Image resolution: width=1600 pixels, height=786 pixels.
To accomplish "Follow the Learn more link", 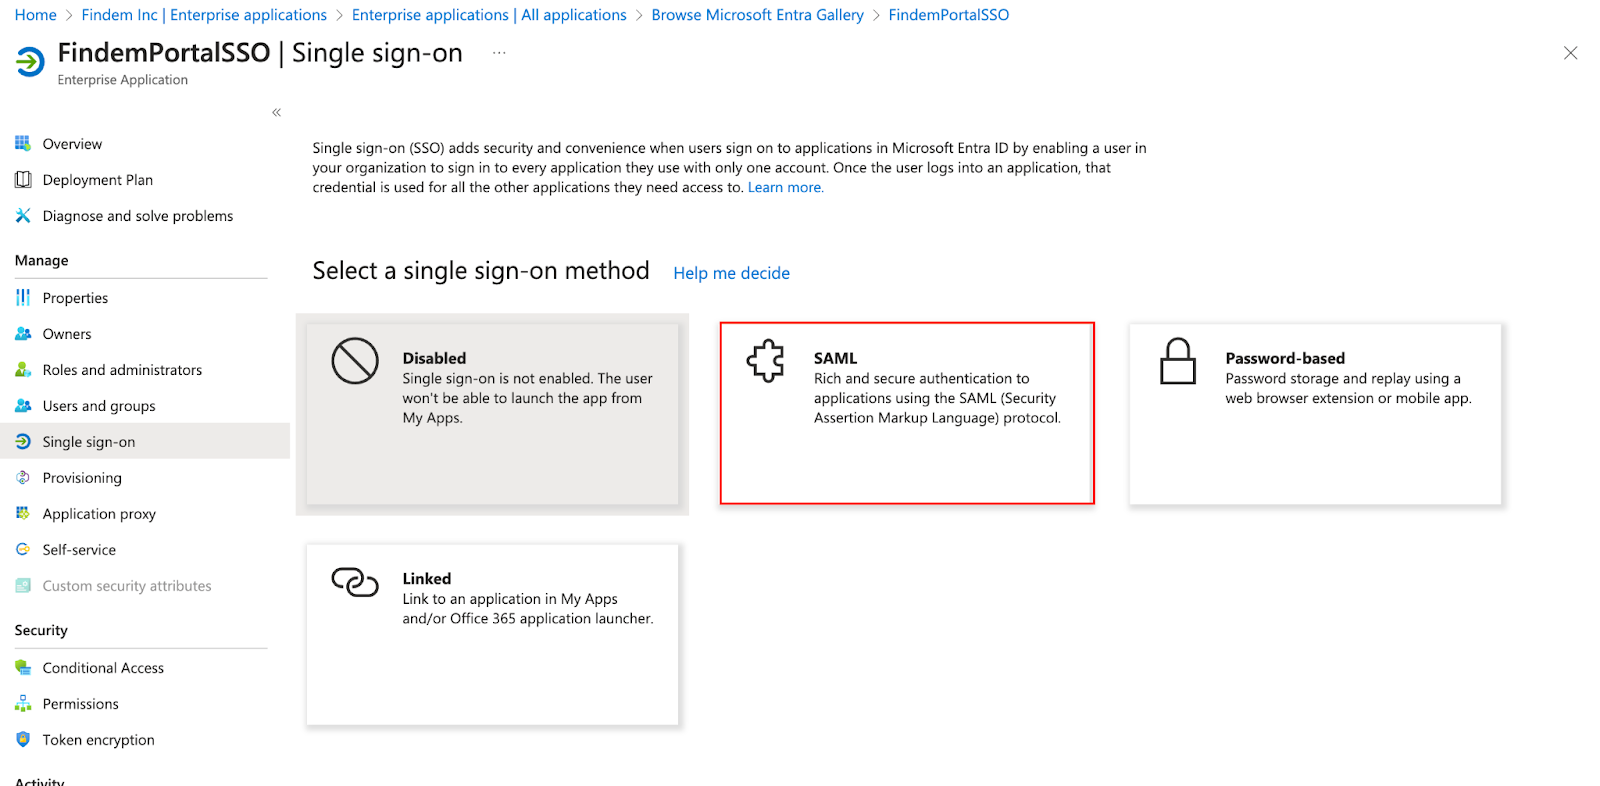I will [785, 187].
